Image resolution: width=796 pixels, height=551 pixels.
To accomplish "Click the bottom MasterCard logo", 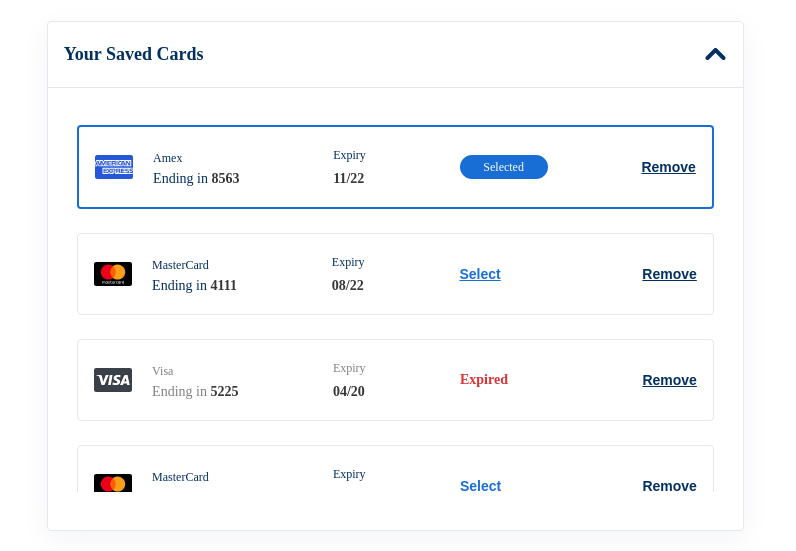I will pyautogui.click(x=113, y=482).
